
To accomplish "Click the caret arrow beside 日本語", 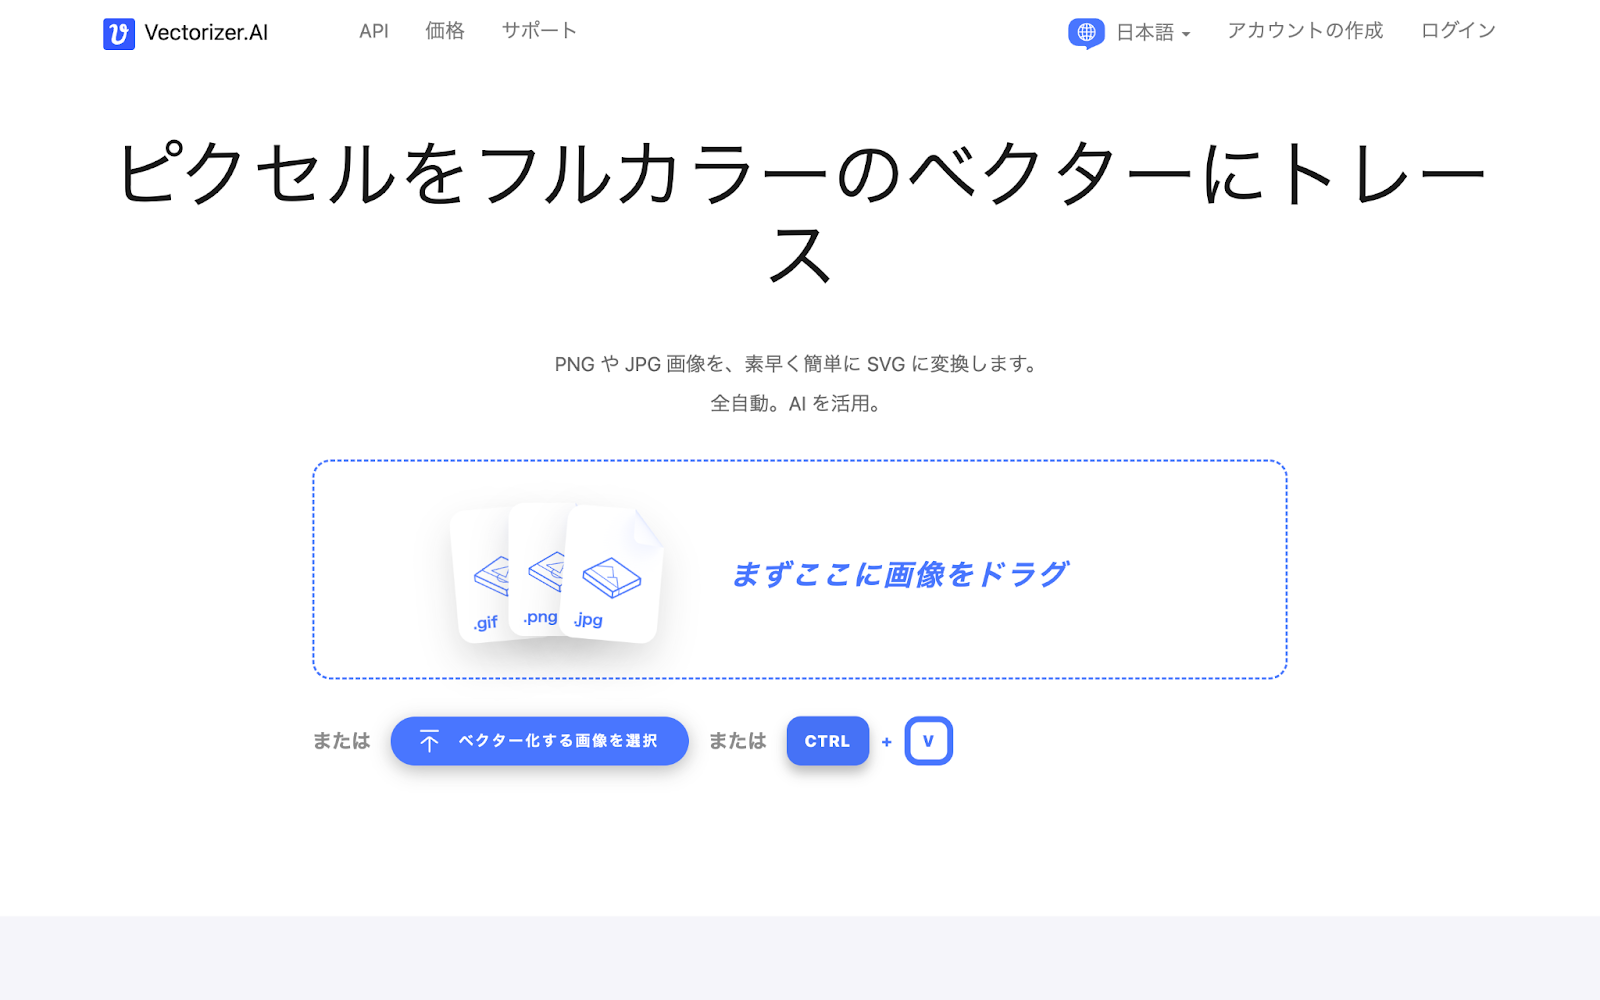I will [1186, 35].
